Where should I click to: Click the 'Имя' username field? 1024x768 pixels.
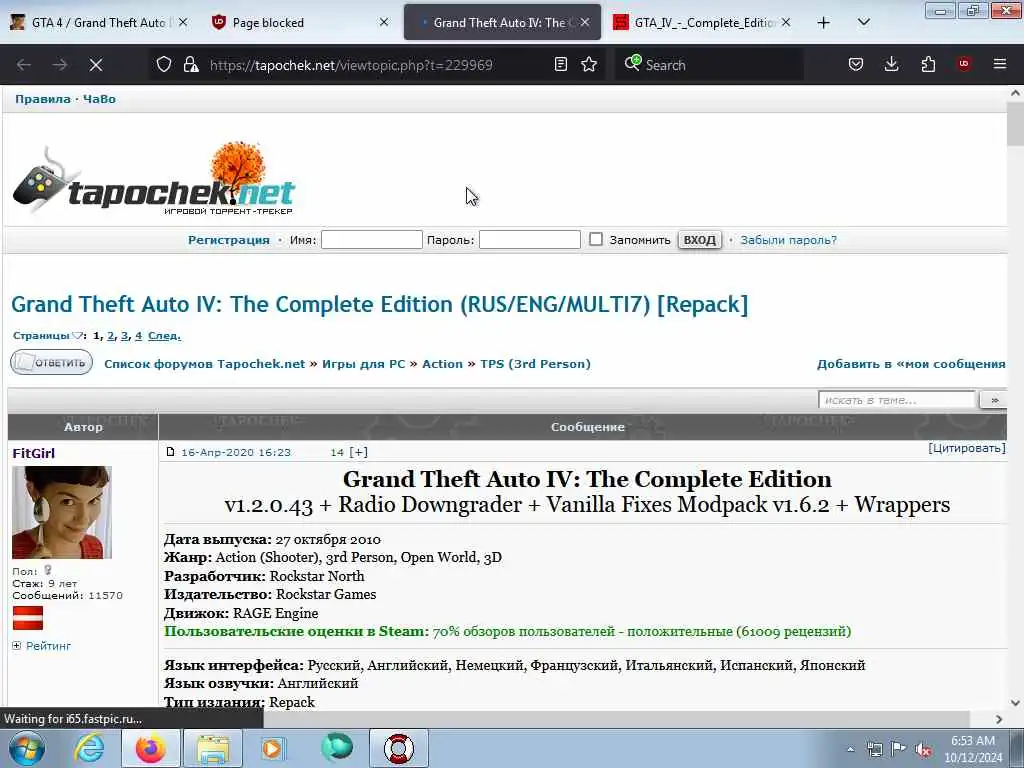coord(372,240)
